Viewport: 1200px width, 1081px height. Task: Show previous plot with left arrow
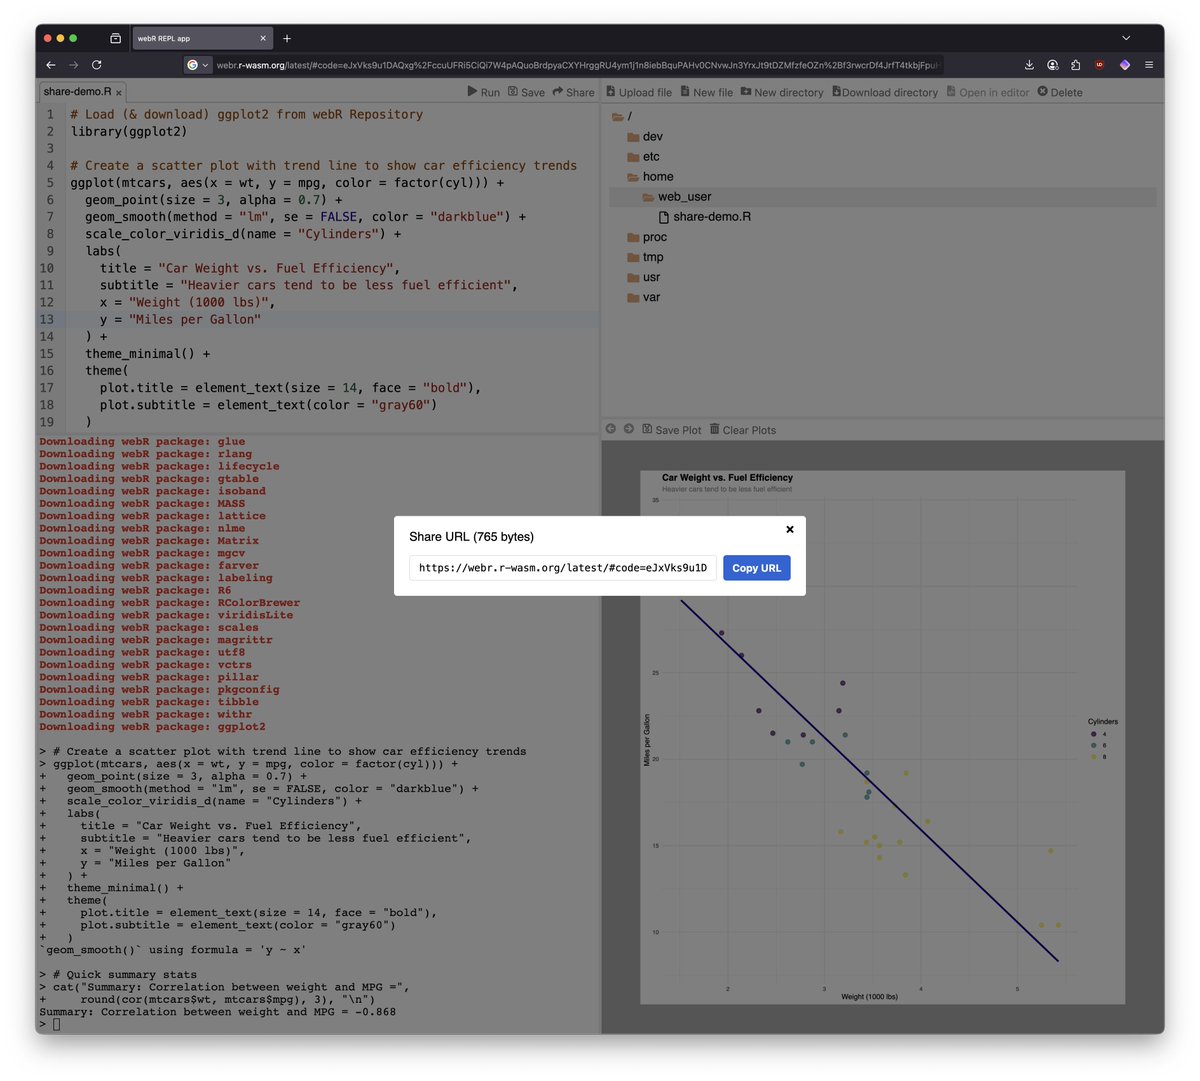[x=611, y=429]
